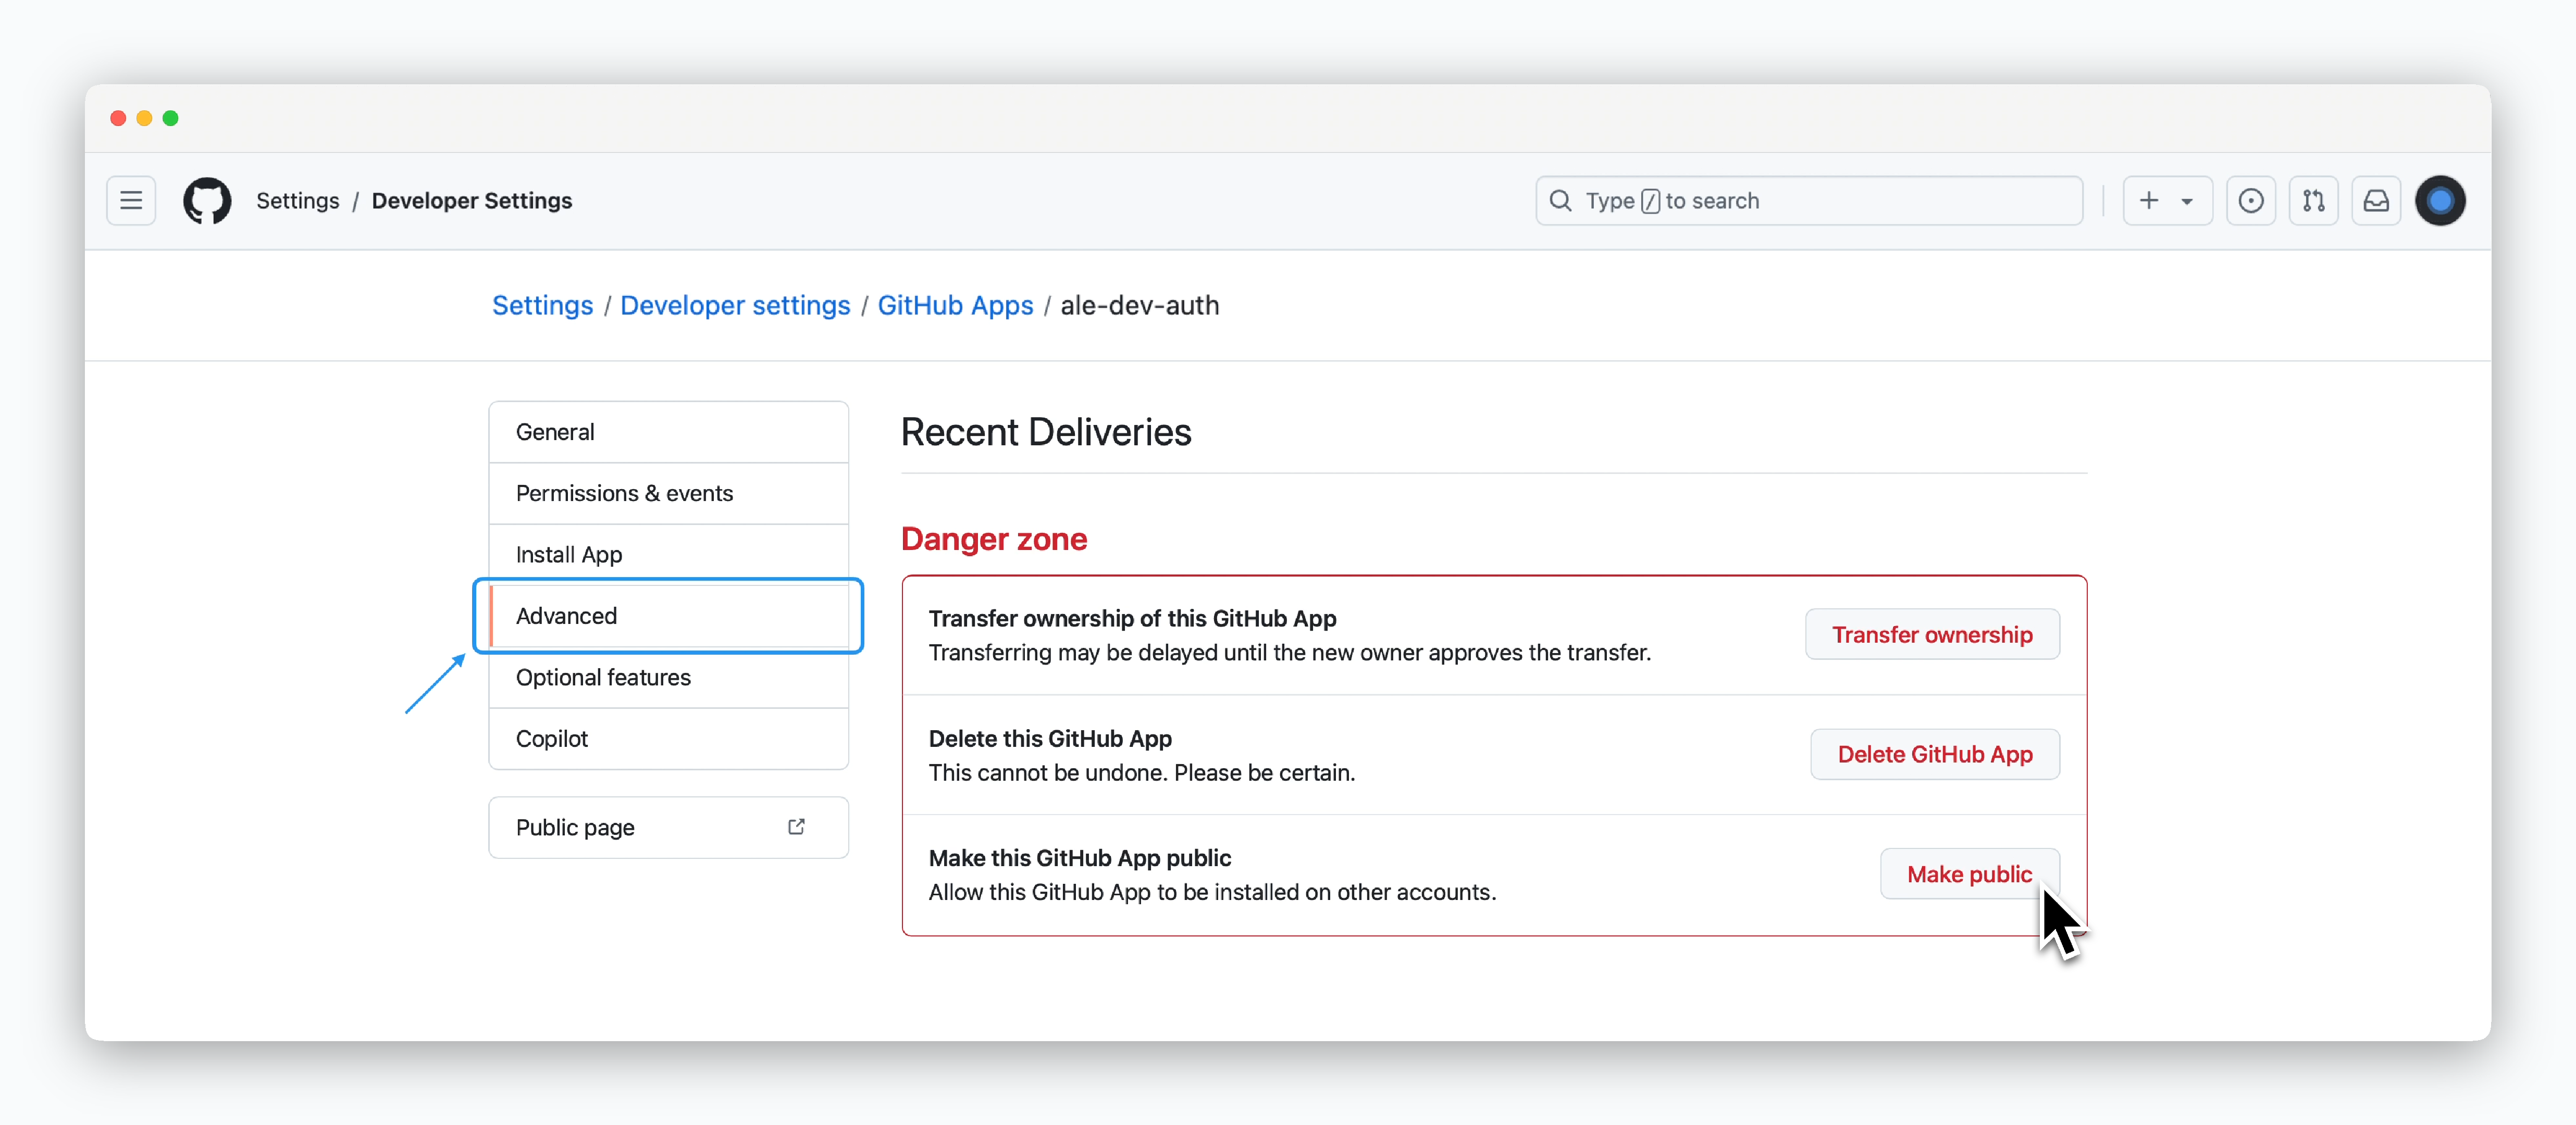Click the search magnifier icon

point(1560,201)
